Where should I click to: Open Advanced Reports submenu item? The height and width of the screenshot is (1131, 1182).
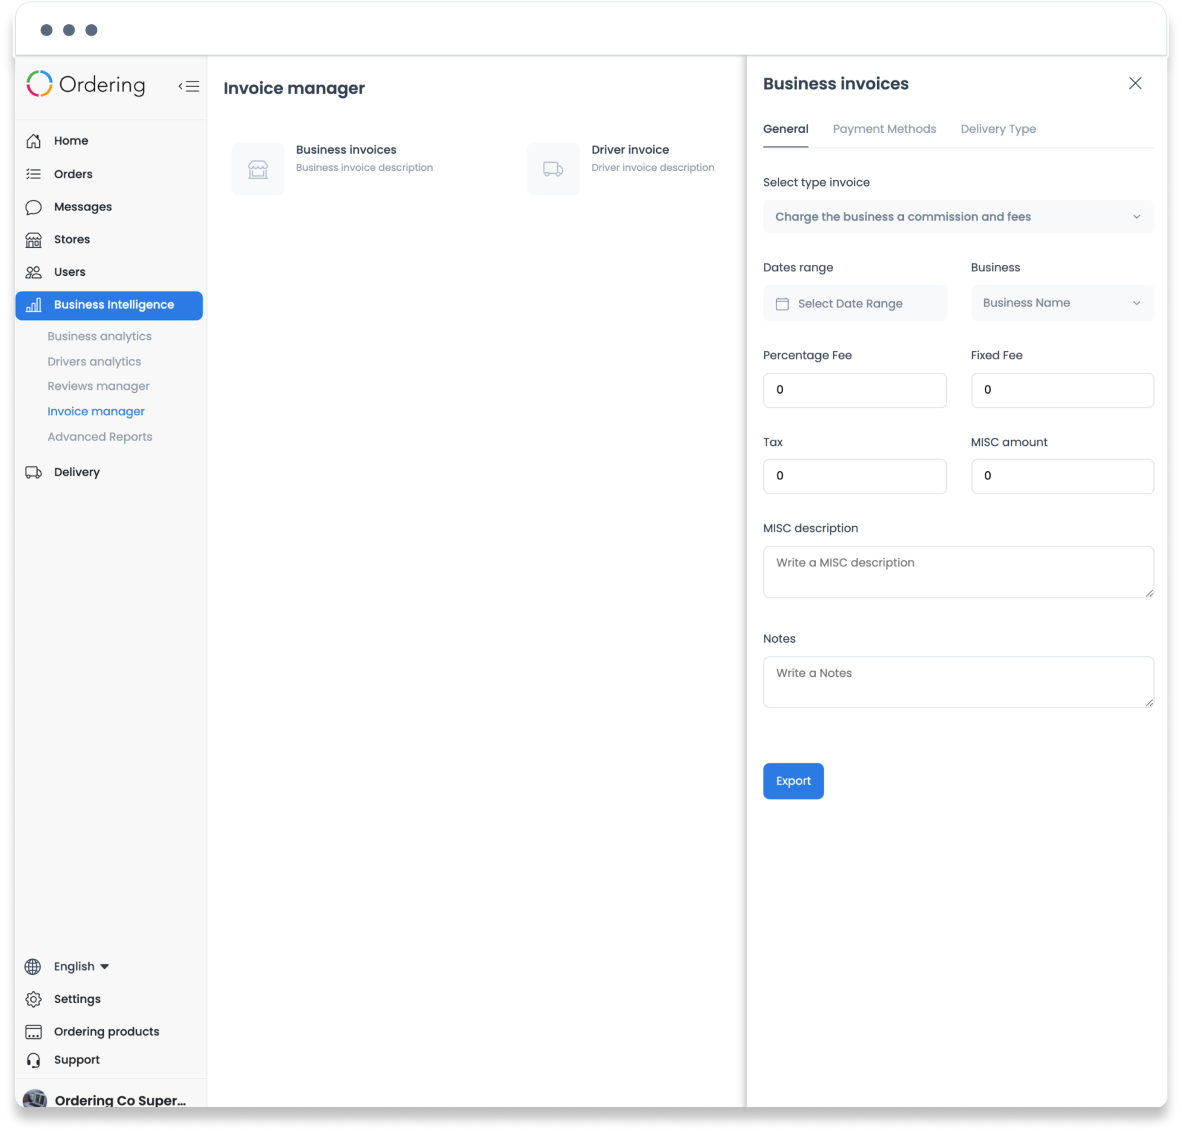pyautogui.click(x=100, y=437)
